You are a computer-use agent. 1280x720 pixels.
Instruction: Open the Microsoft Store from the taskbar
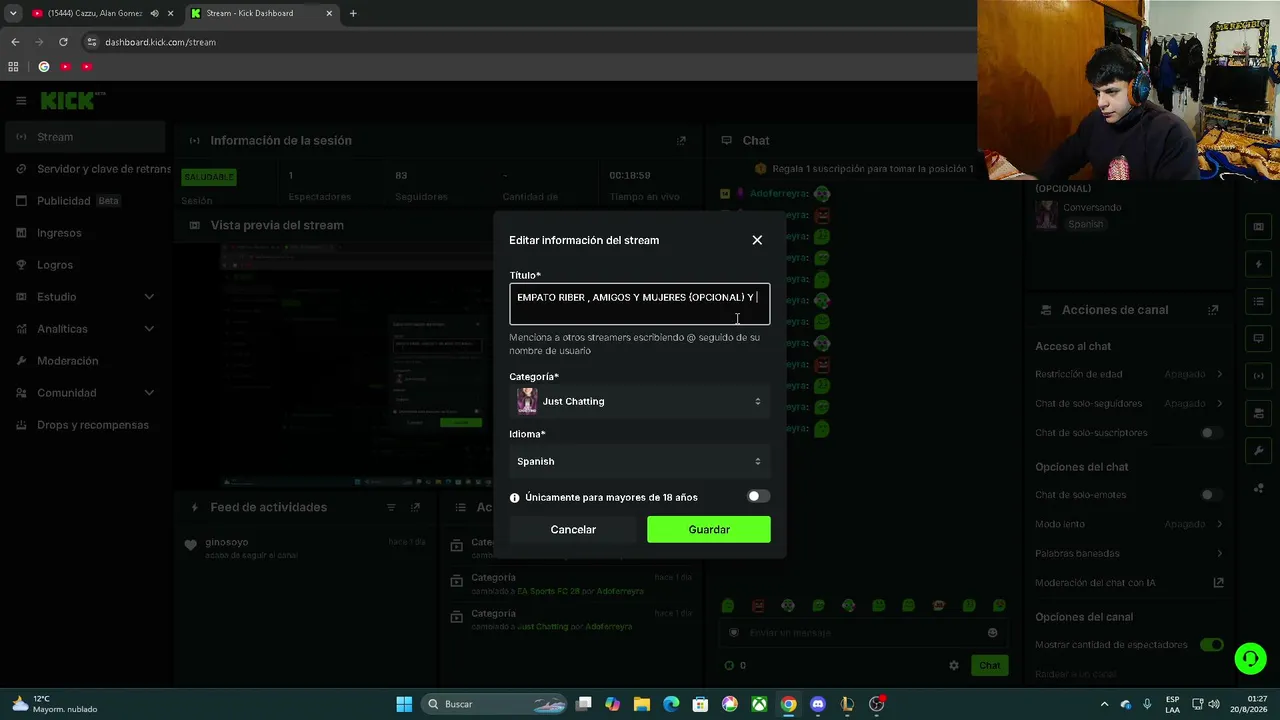700,704
